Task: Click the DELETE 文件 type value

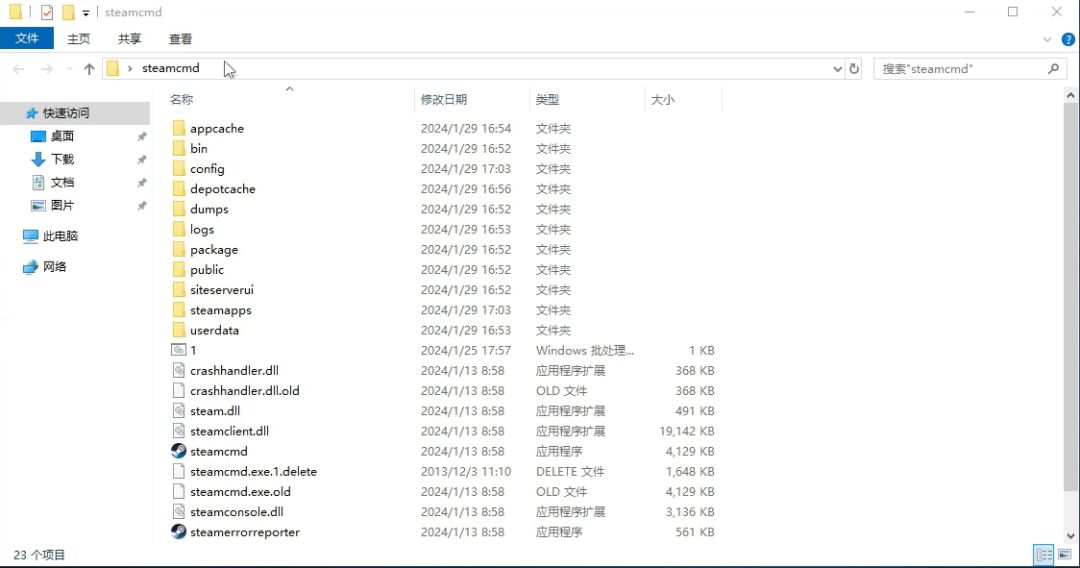Action: [570, 472]
